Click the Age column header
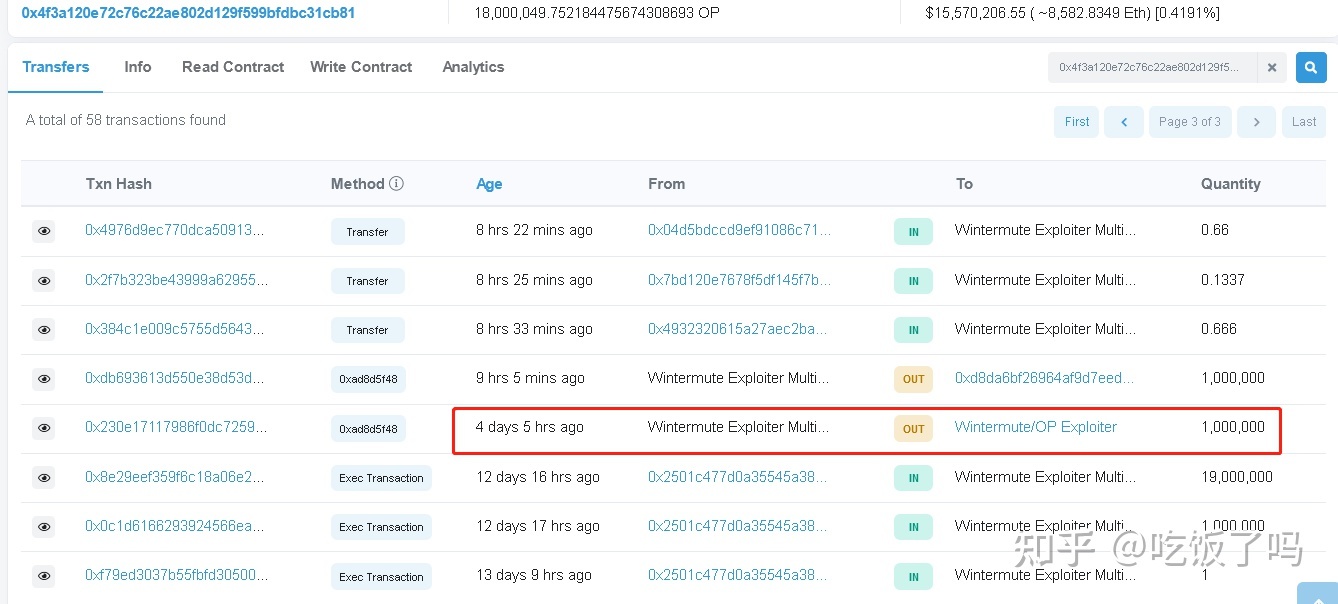The height and width of the screenshot is (604, 1338). click(x=489, y=184)
